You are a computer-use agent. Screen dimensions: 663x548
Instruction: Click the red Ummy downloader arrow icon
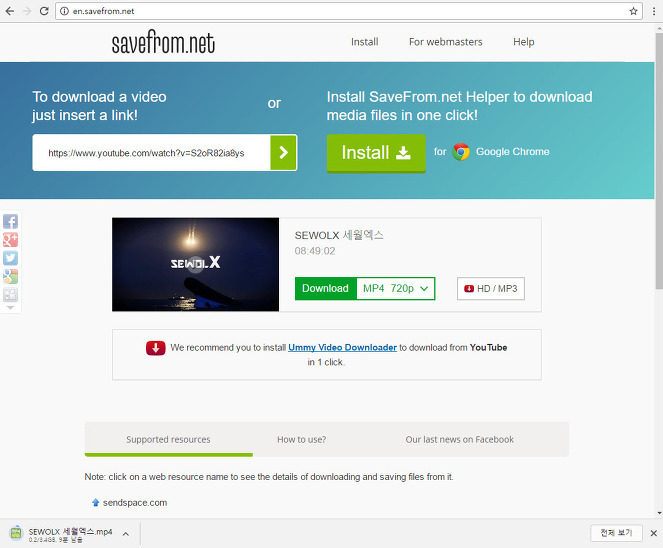coord(156,348)
